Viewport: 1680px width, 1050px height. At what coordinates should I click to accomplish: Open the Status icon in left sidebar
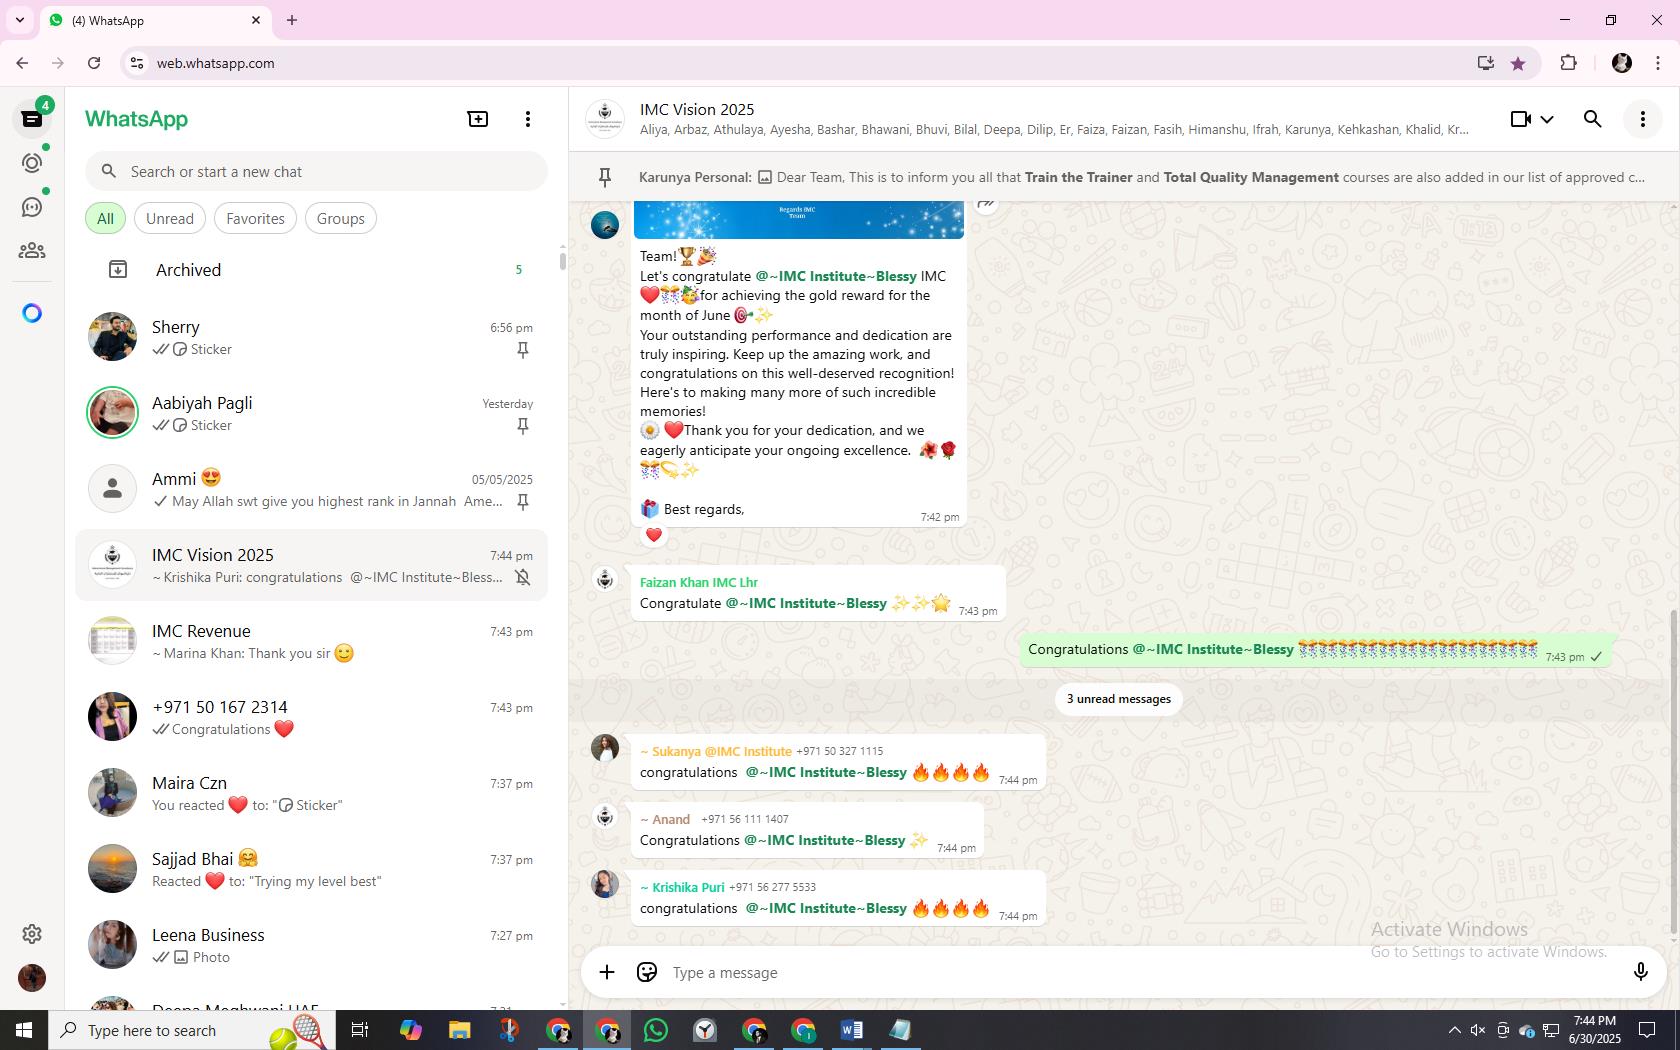(x=32, y=163)
